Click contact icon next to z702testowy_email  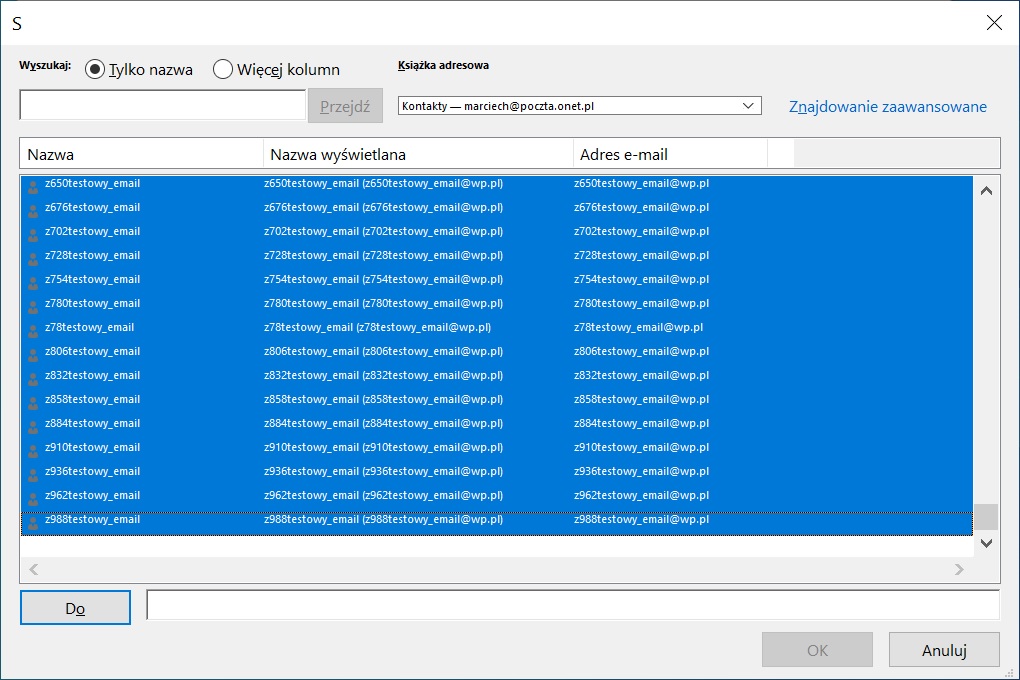33,232
